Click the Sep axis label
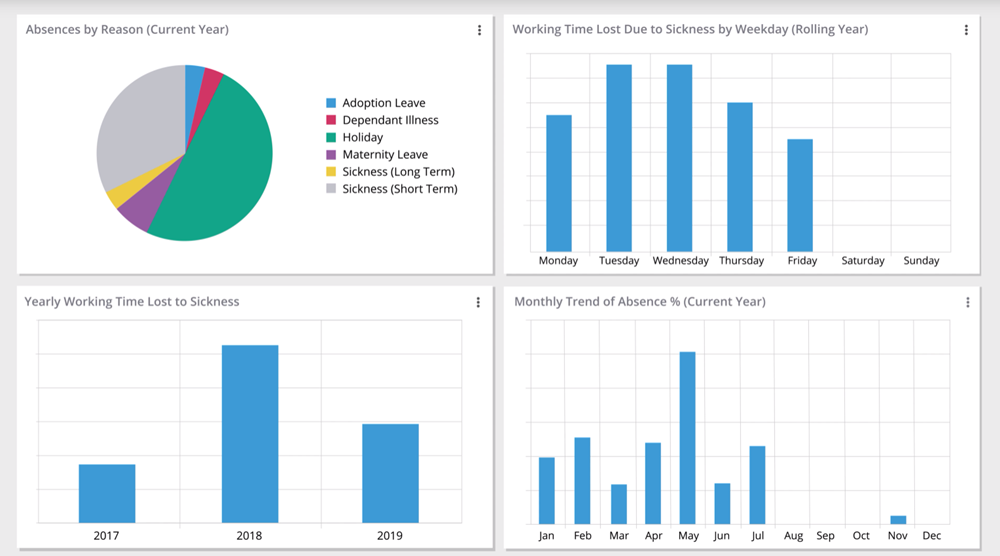This screenshot has width=1000, height=556. coord(825,536)
